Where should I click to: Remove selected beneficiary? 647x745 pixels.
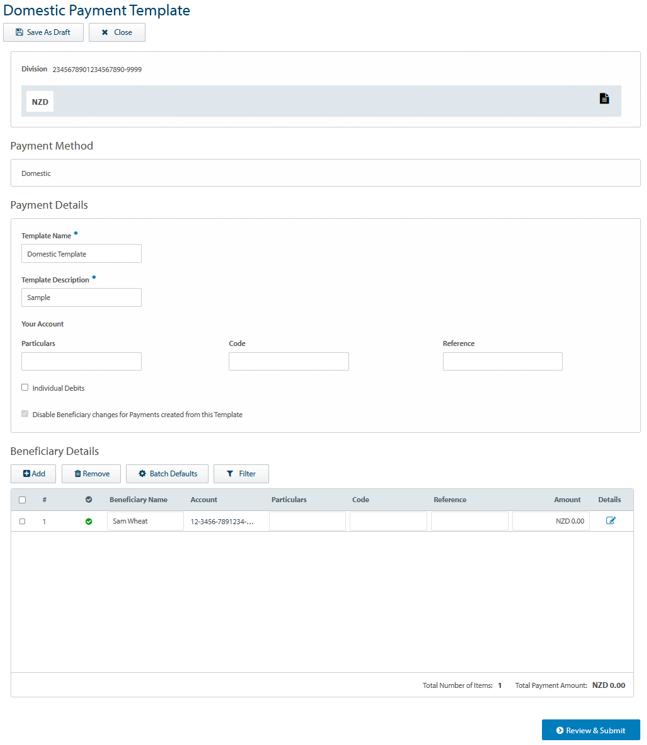tap(91, 474)
